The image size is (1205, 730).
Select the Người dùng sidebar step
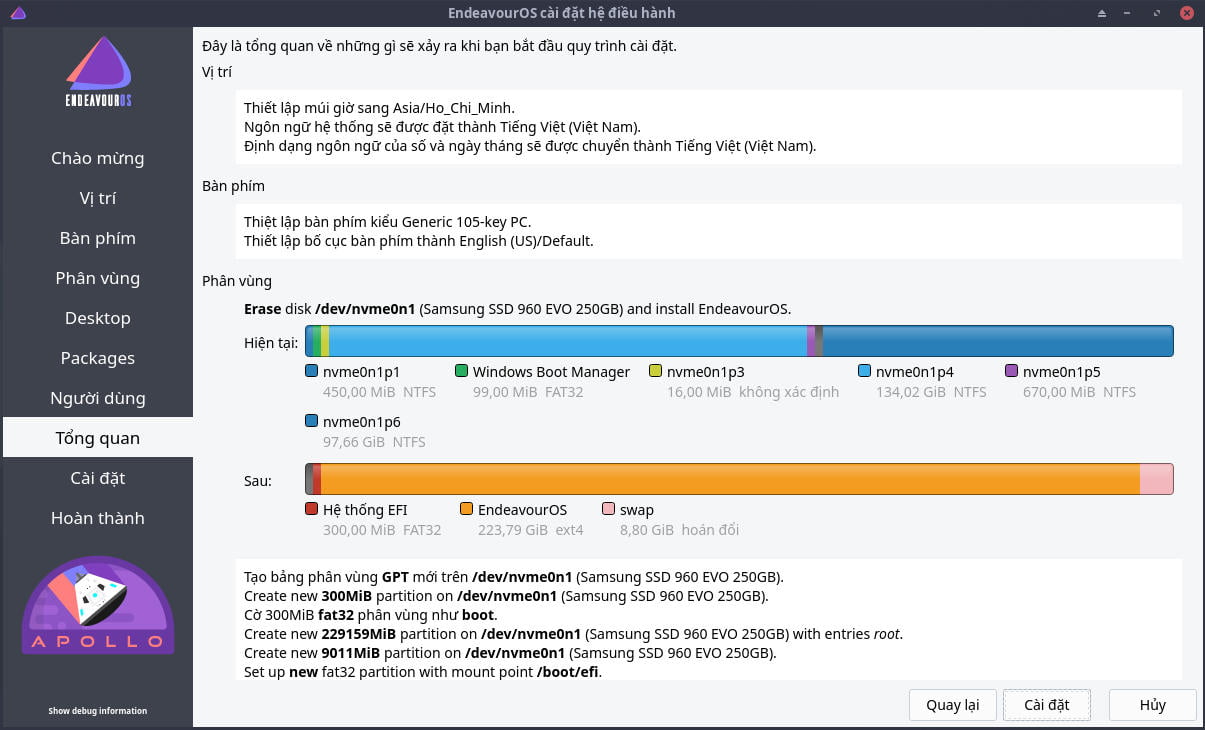(98, 398)
